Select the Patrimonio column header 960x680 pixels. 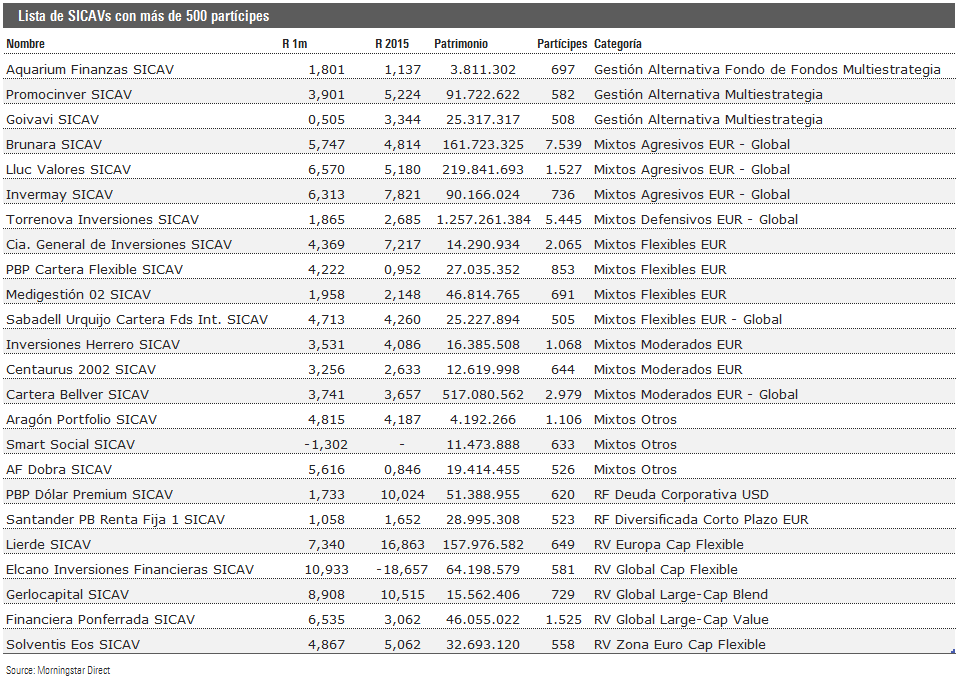click(x=461, y=44)
